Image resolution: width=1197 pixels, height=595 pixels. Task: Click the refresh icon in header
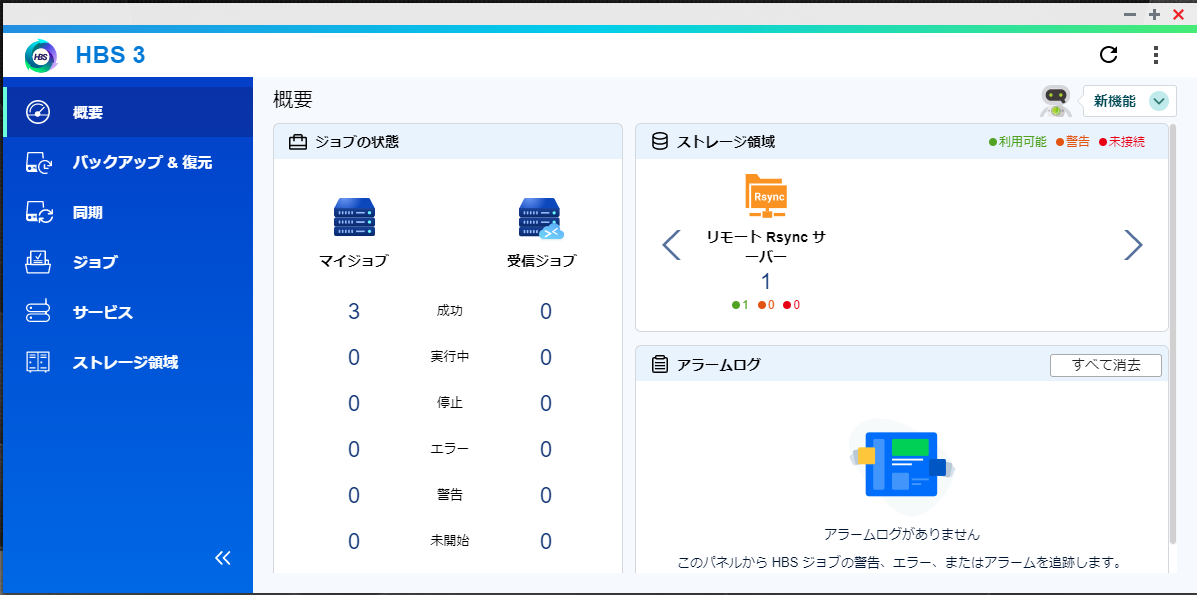pos(1108,54)
